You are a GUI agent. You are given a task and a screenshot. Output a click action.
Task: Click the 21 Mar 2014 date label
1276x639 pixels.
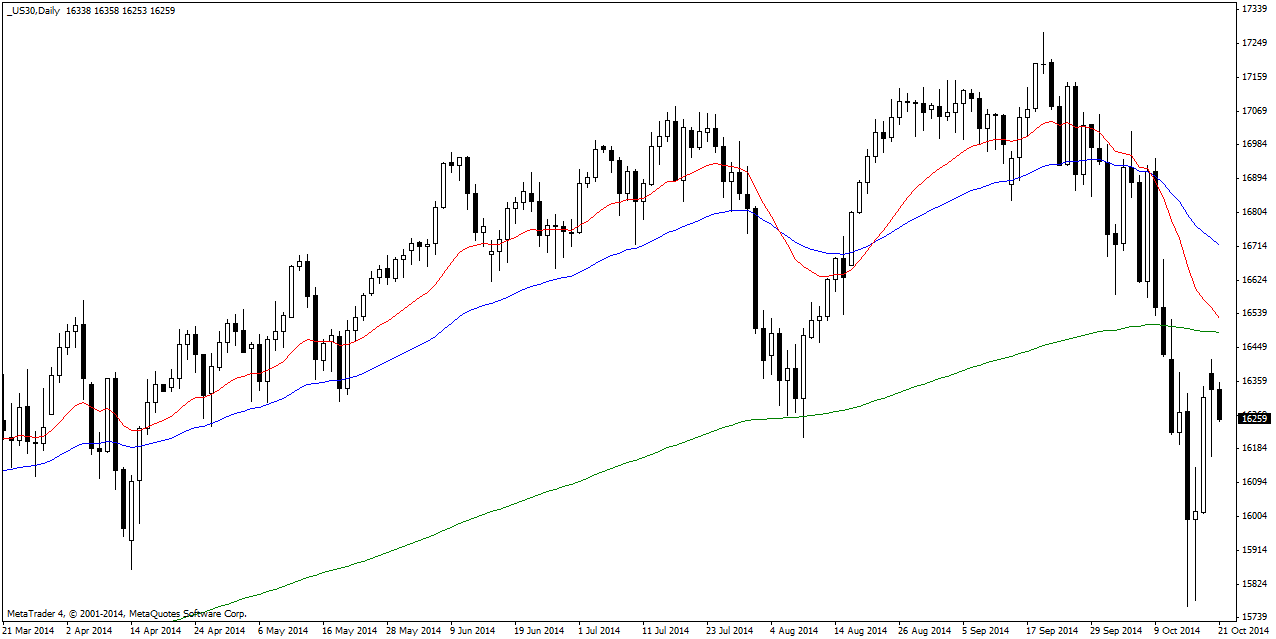point(28,631)
